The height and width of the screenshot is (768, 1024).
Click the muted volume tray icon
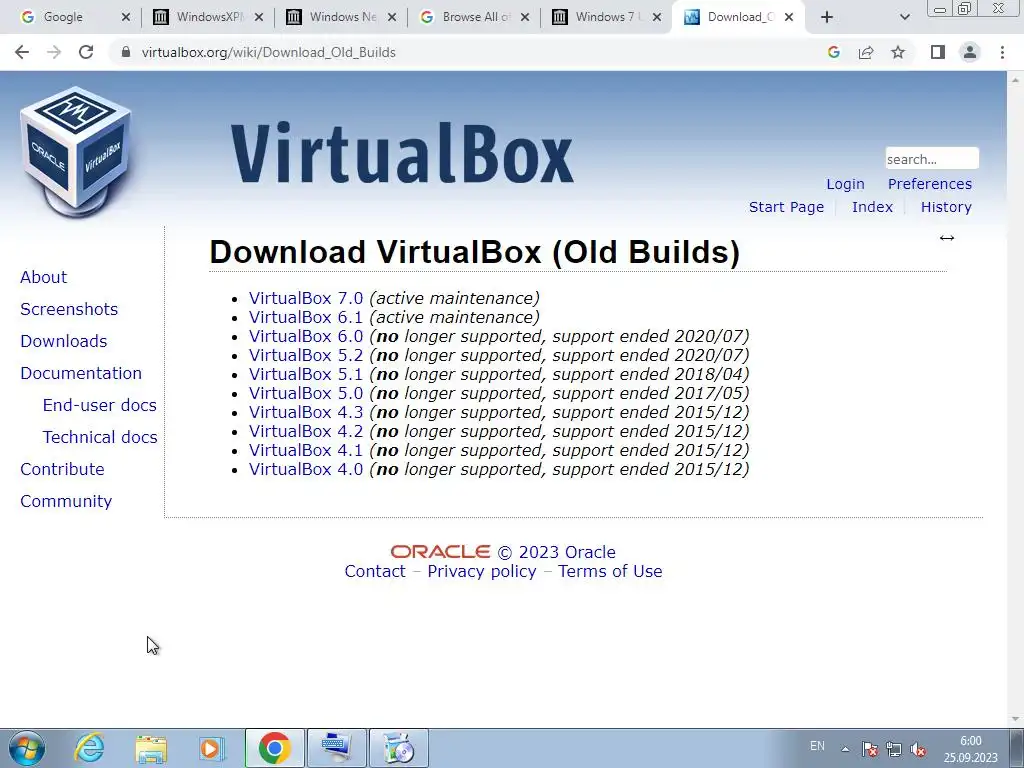918,749
